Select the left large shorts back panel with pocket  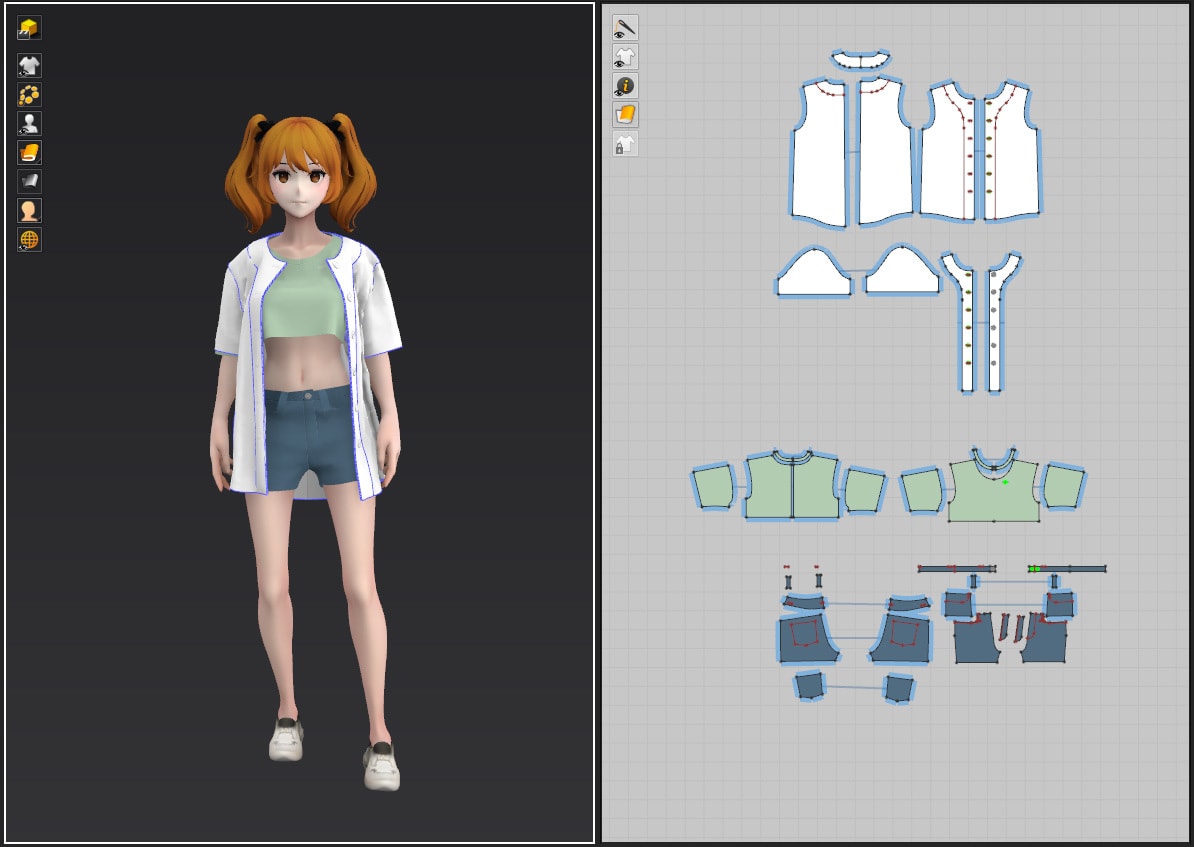807,638
